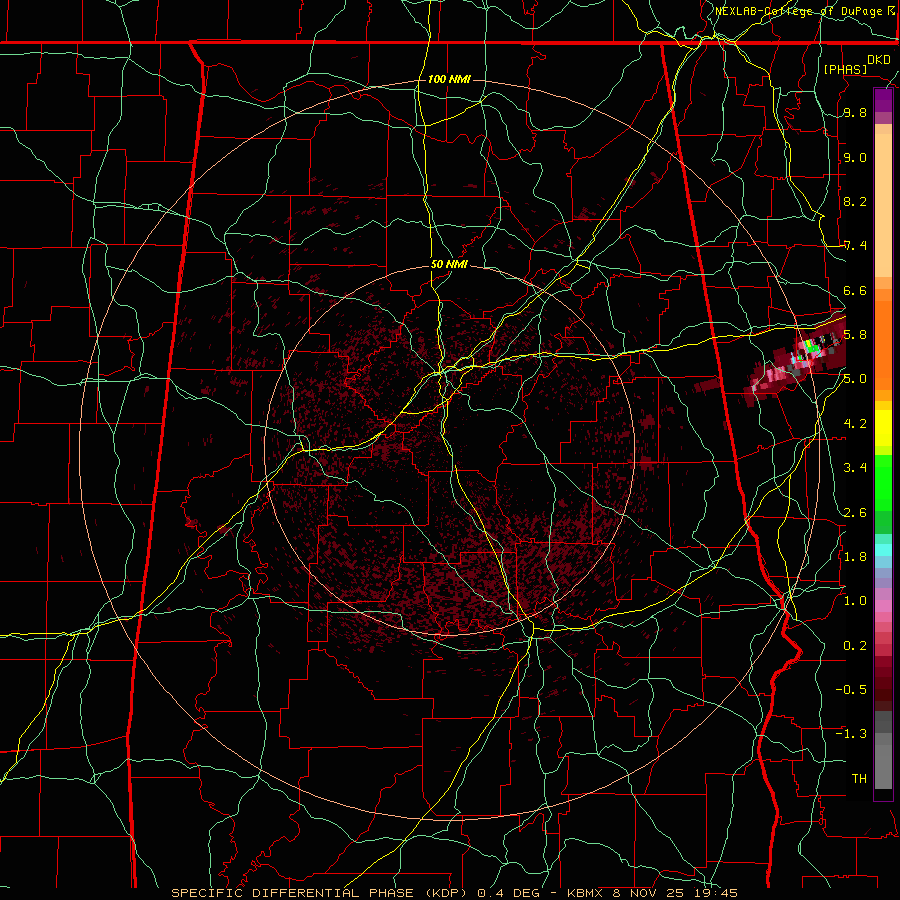Screen dimensions: 900x900
Task: Click the -0.5 value on the color scale
Action: [851, 690]
